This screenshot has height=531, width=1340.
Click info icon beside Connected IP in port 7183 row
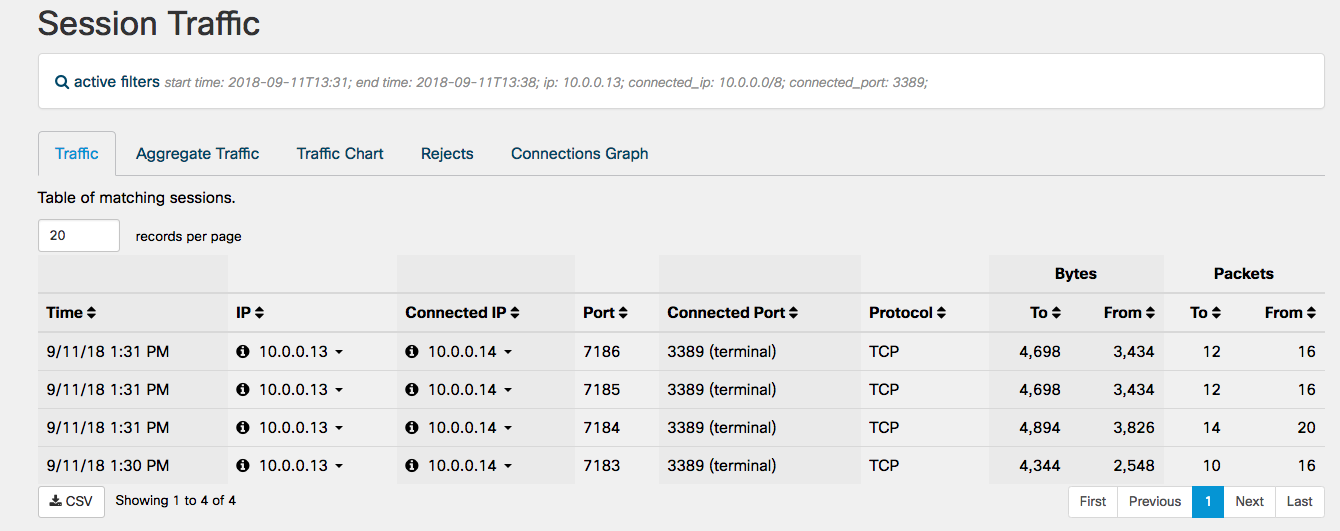point(412,466)
